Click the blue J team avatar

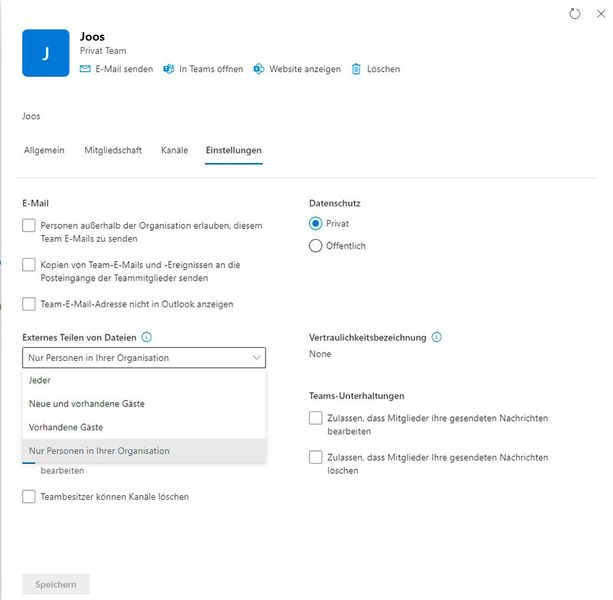point(46,53)
